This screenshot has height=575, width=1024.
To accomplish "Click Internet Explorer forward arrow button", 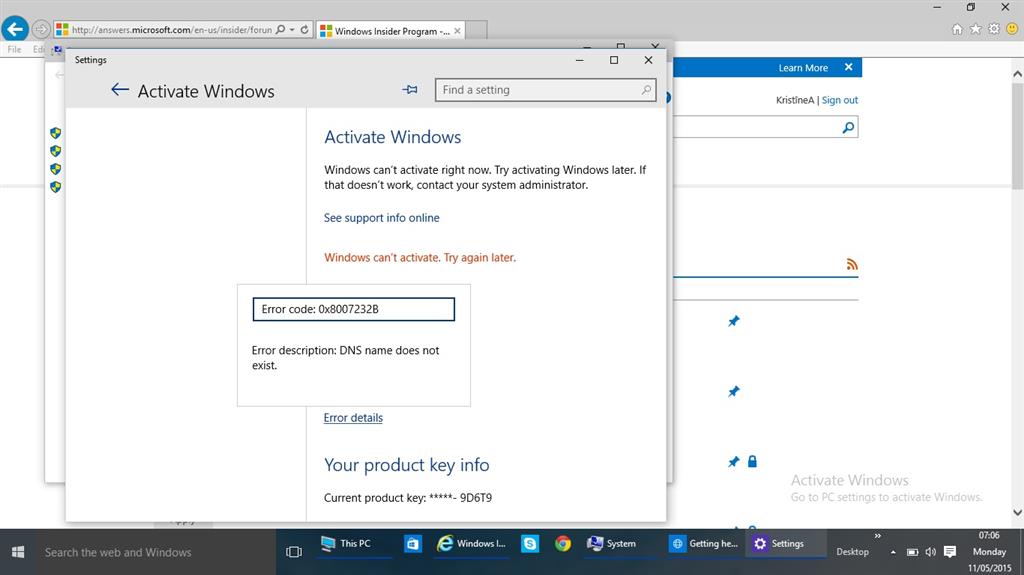I will pos(40,29).
